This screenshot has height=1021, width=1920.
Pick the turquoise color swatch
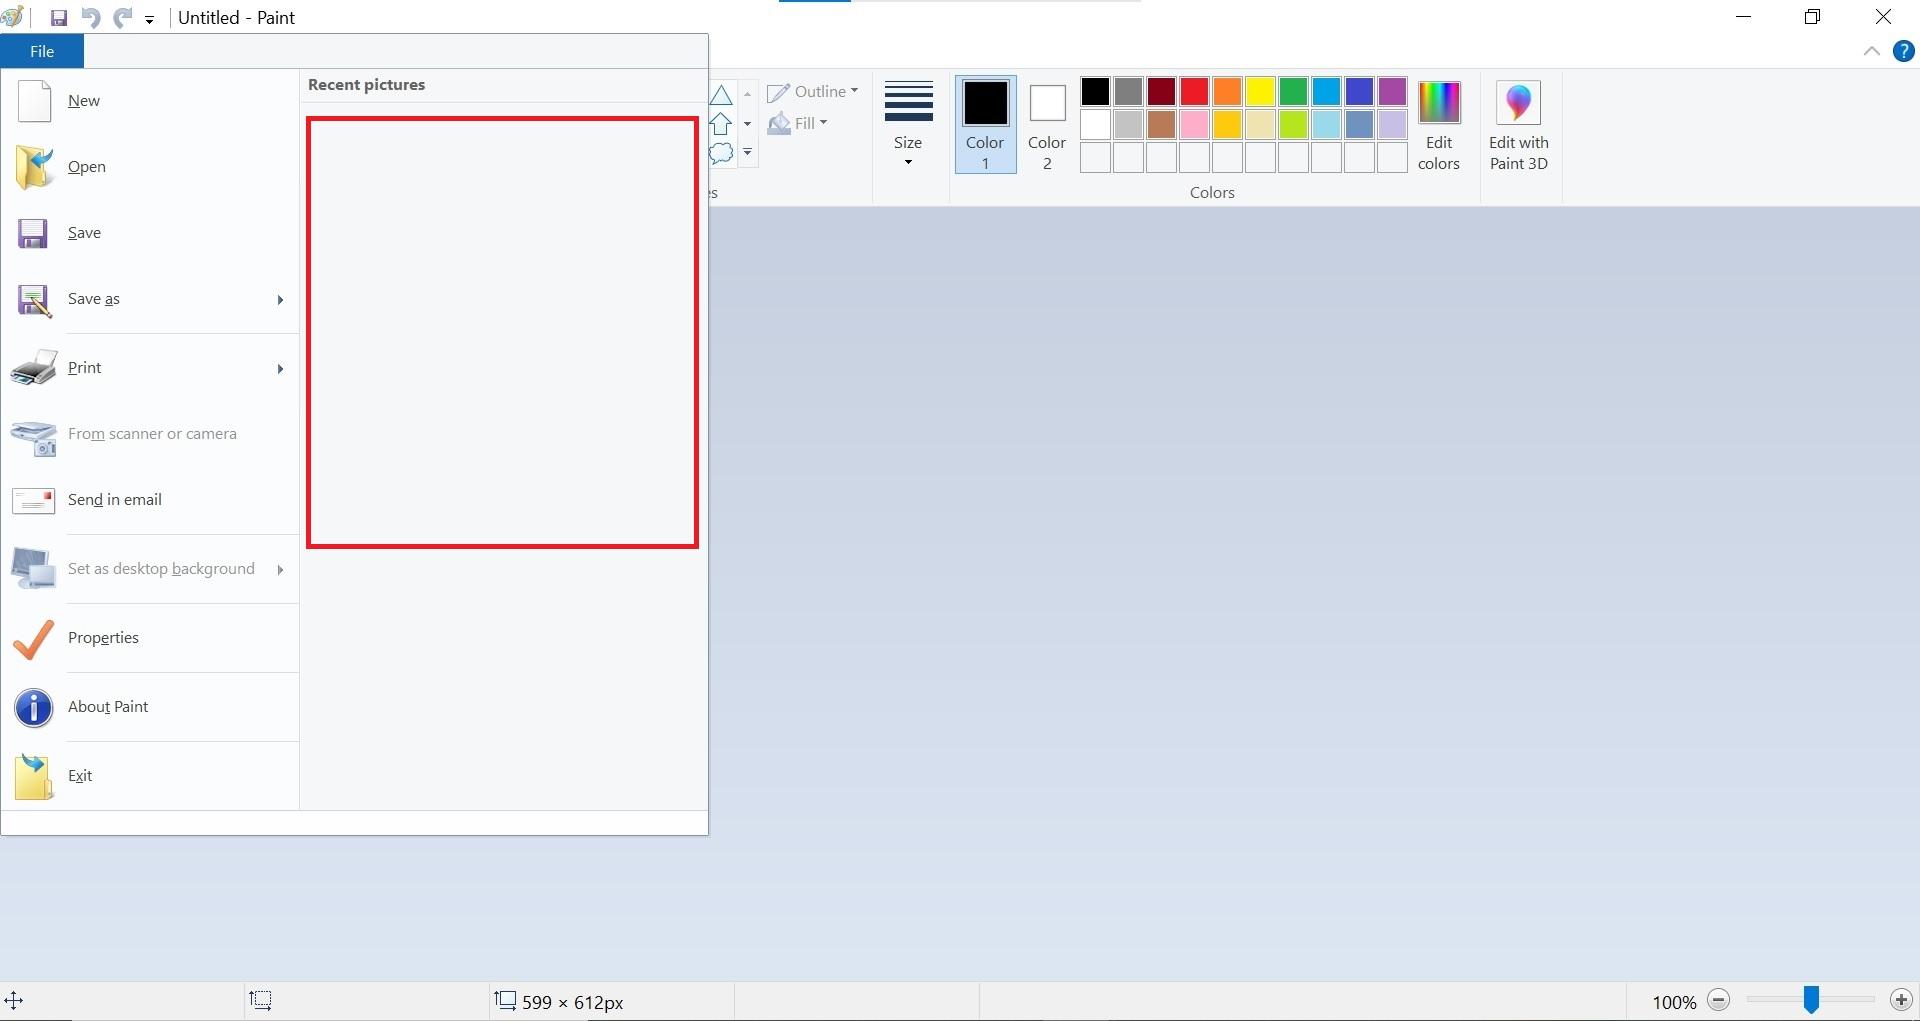coord(1326,92)
